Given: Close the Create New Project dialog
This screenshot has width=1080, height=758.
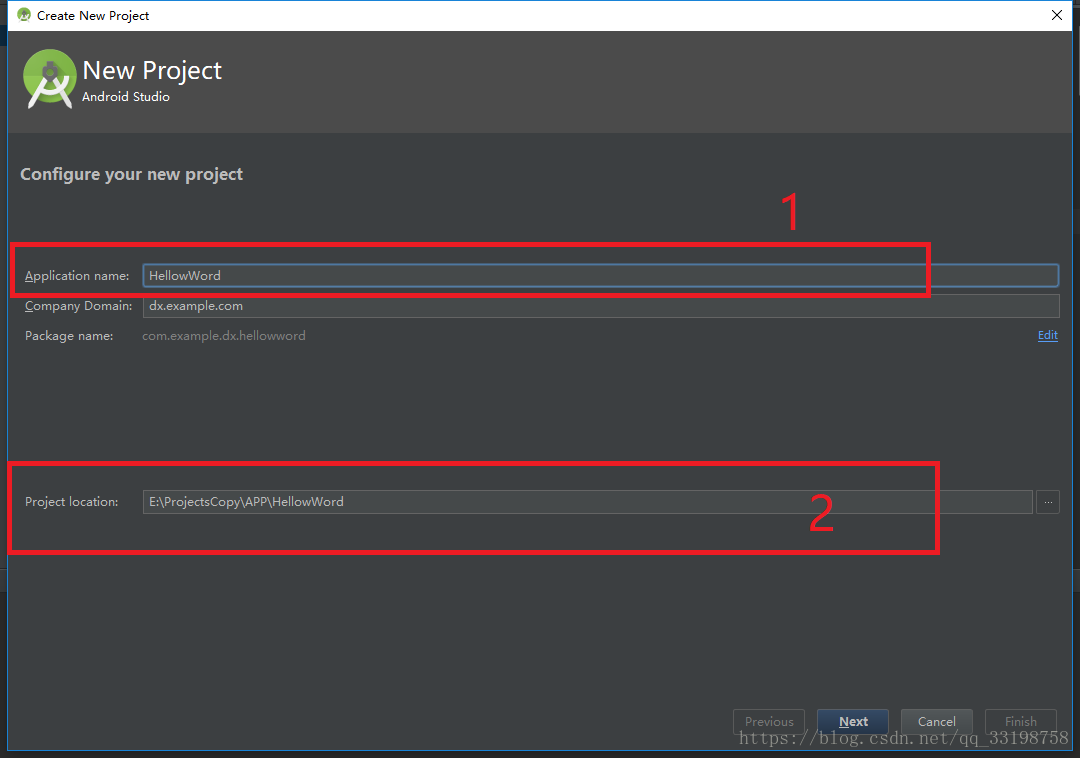Looking at the screenshot, I should point(1057,15).
